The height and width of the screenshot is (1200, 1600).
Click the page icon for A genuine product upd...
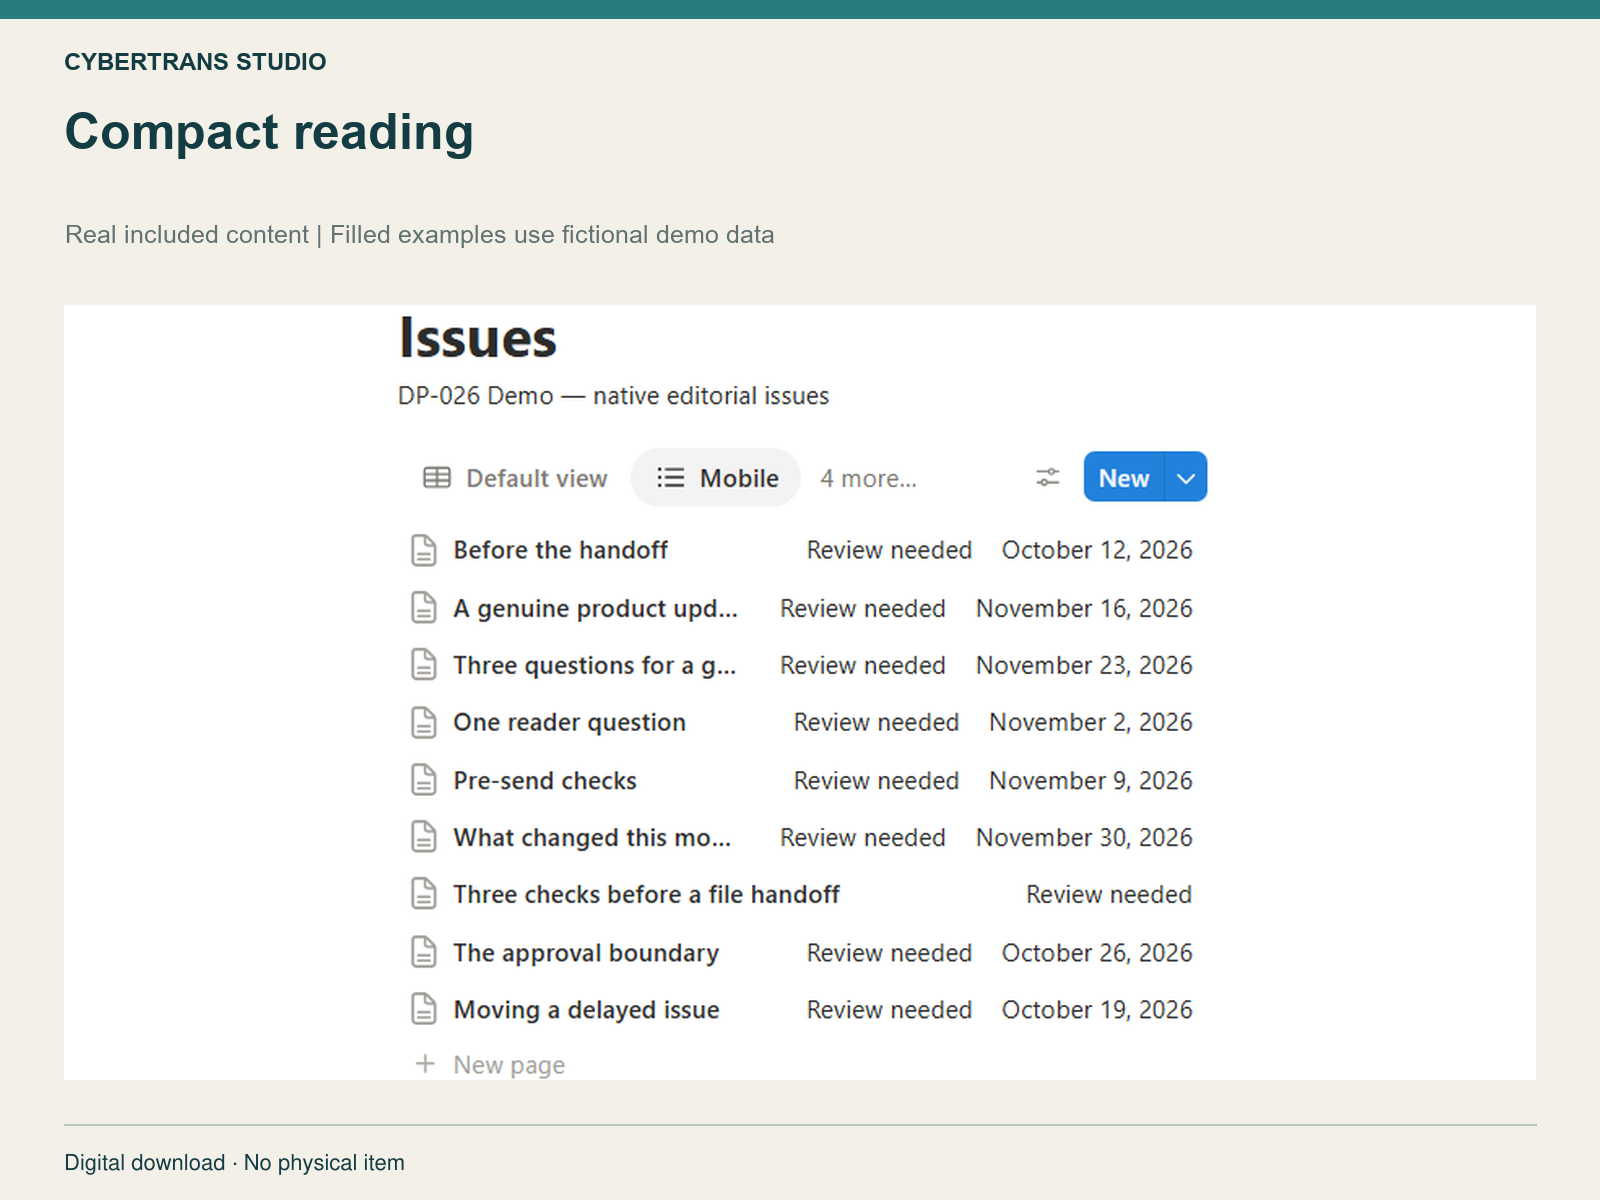(424, 608)
